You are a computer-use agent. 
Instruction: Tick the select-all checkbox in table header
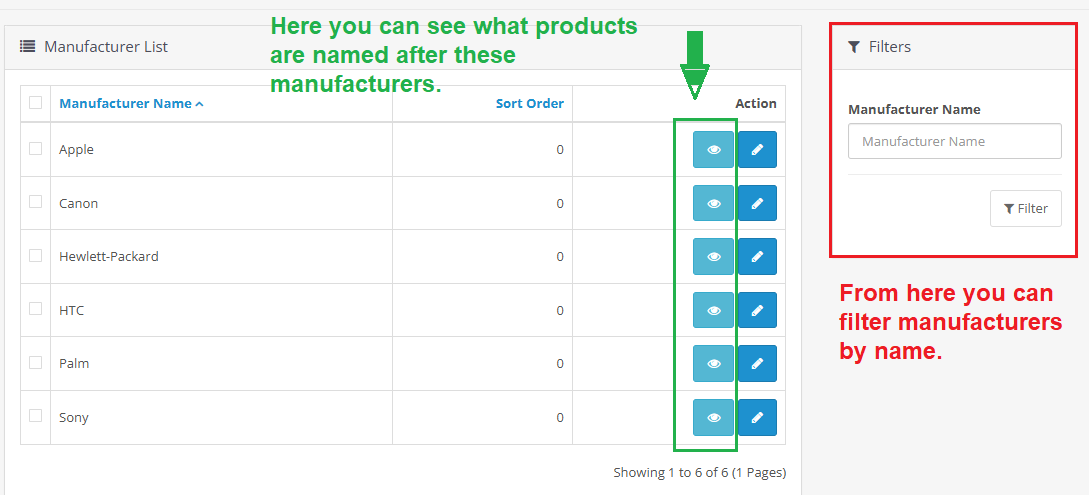click(36, 102)
